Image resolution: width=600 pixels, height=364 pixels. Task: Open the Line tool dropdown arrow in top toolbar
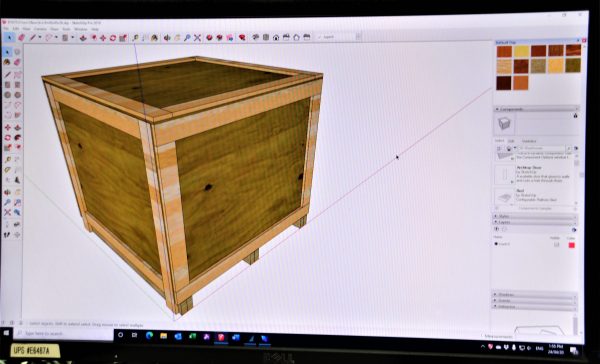39,37
